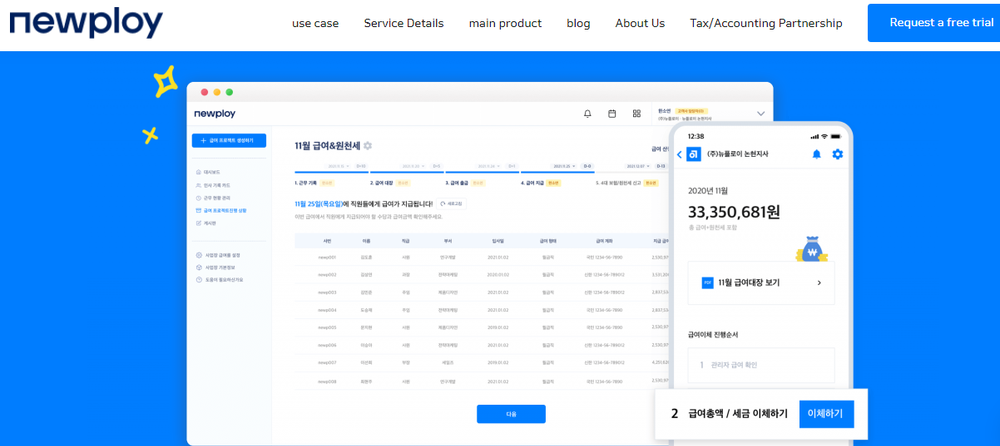1000x446 pixels.
Task: Open the attendance clock icon item in the sidebar
Action: (214, 198)
